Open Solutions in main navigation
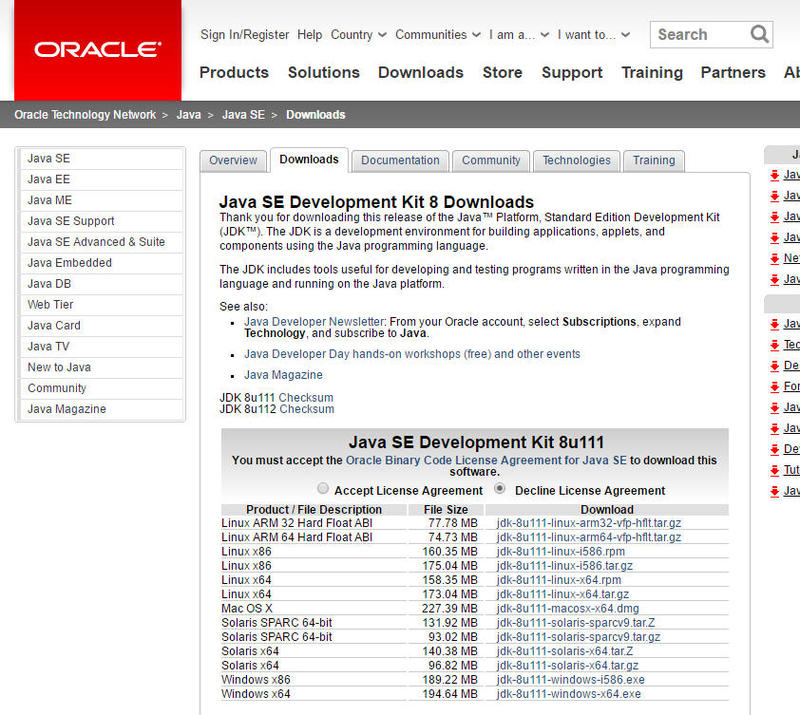Screen dimensions: 800x715 [x=323, y=72]
